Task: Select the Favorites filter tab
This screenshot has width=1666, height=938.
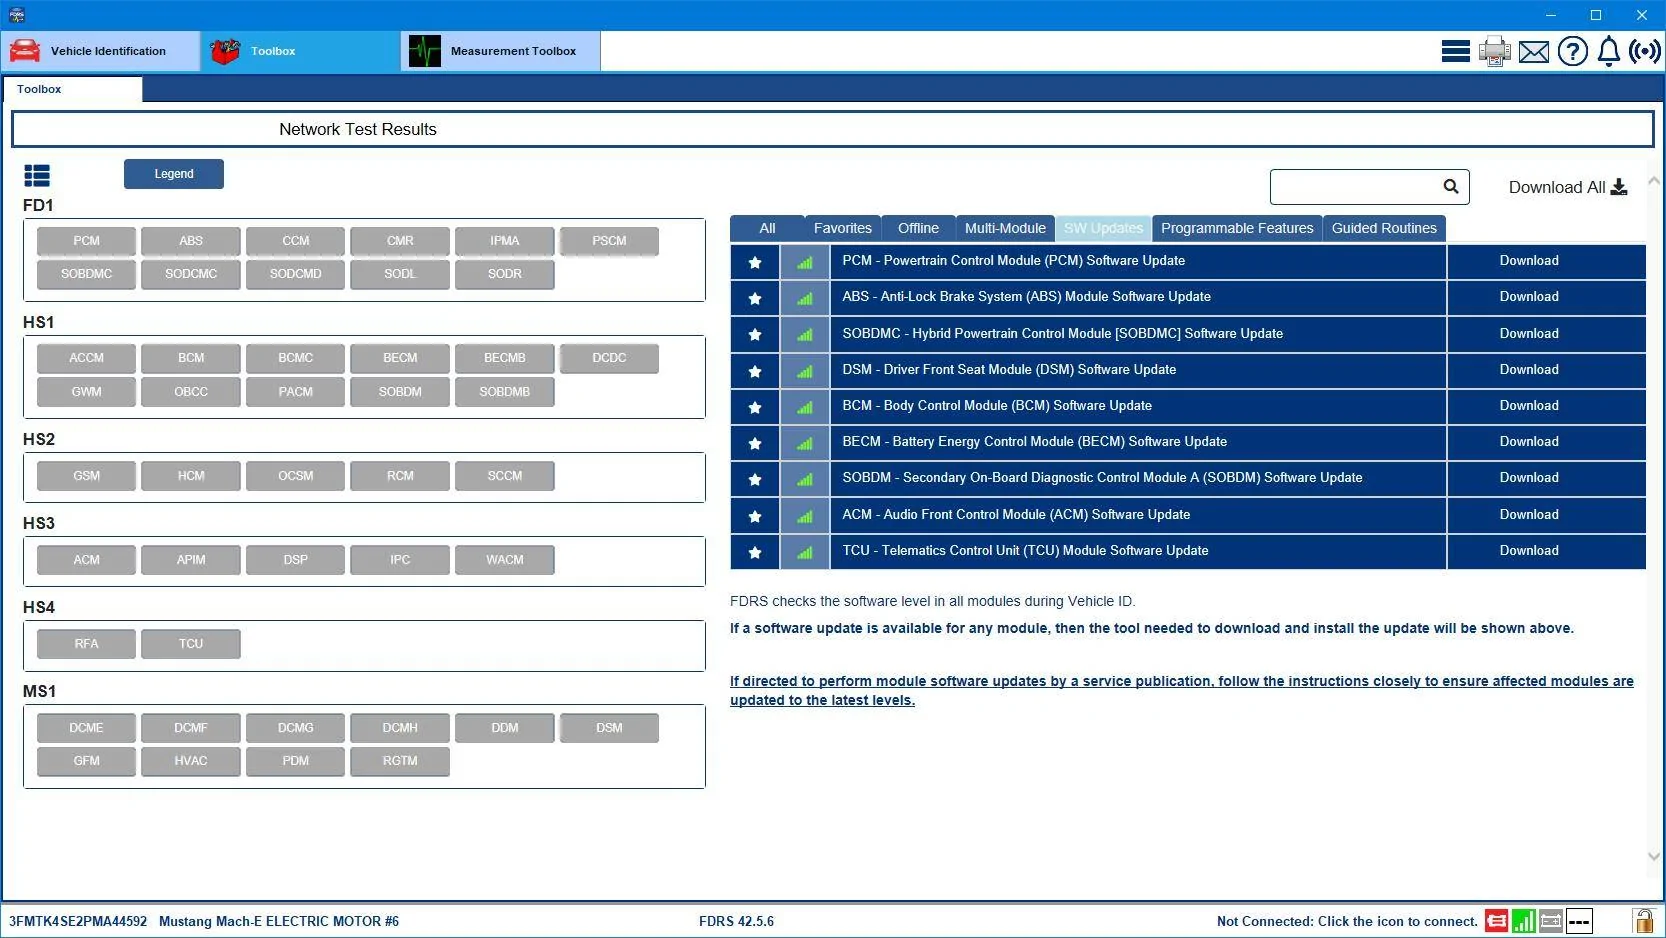Action: pos(842,228)
